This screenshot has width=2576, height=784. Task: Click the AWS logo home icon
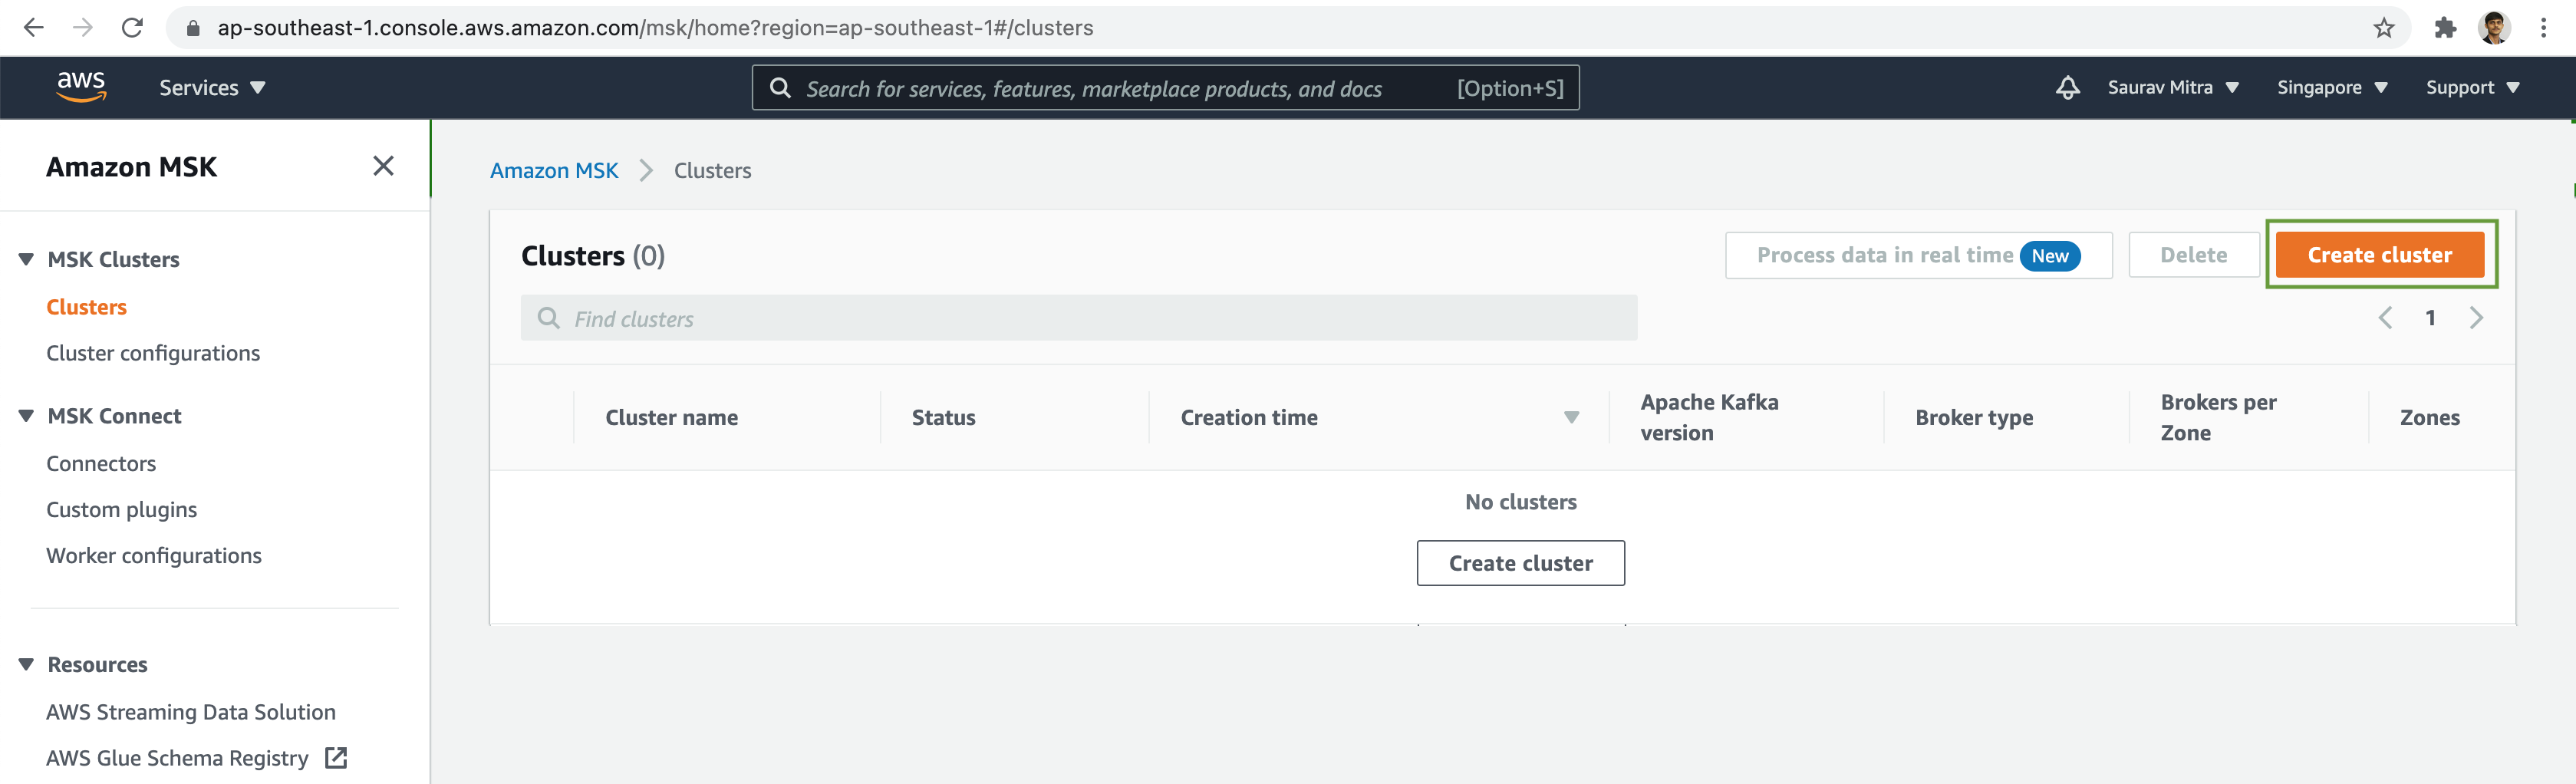tap(81, 87)
